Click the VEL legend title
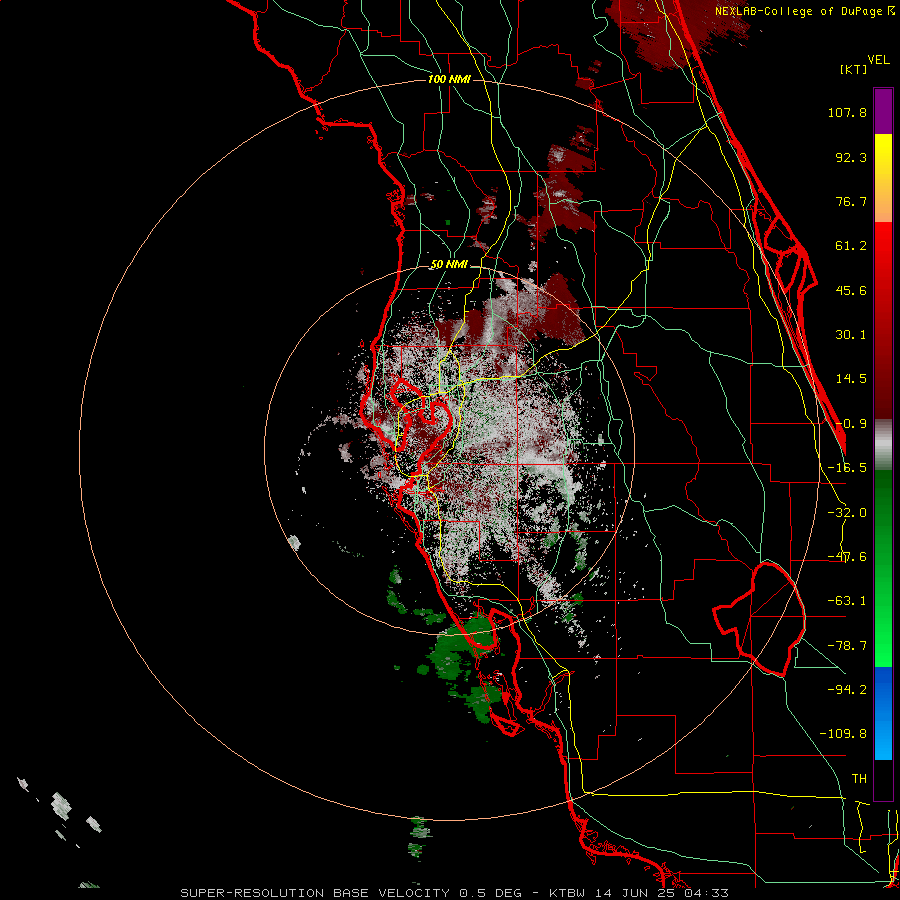 coord(878,60)
